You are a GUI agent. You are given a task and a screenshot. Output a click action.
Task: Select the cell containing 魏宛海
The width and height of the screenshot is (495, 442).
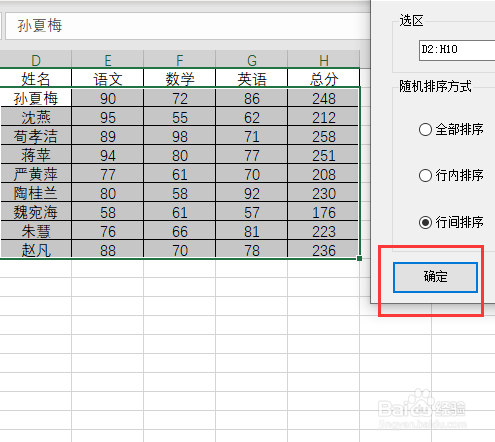pos(36,212)
